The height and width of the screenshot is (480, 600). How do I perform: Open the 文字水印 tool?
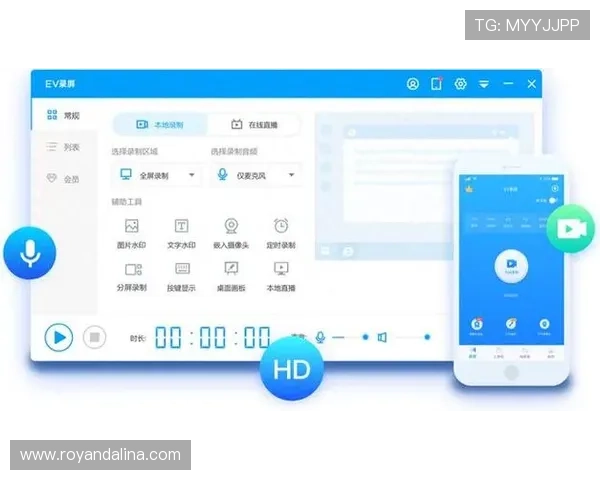(181, 233)
